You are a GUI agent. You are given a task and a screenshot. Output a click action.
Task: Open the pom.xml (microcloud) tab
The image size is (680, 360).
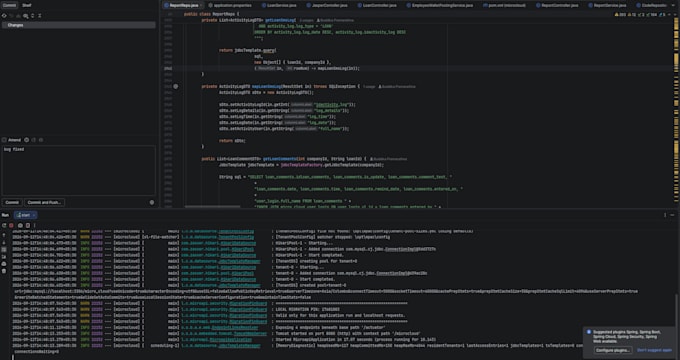(x=504, y=5)
